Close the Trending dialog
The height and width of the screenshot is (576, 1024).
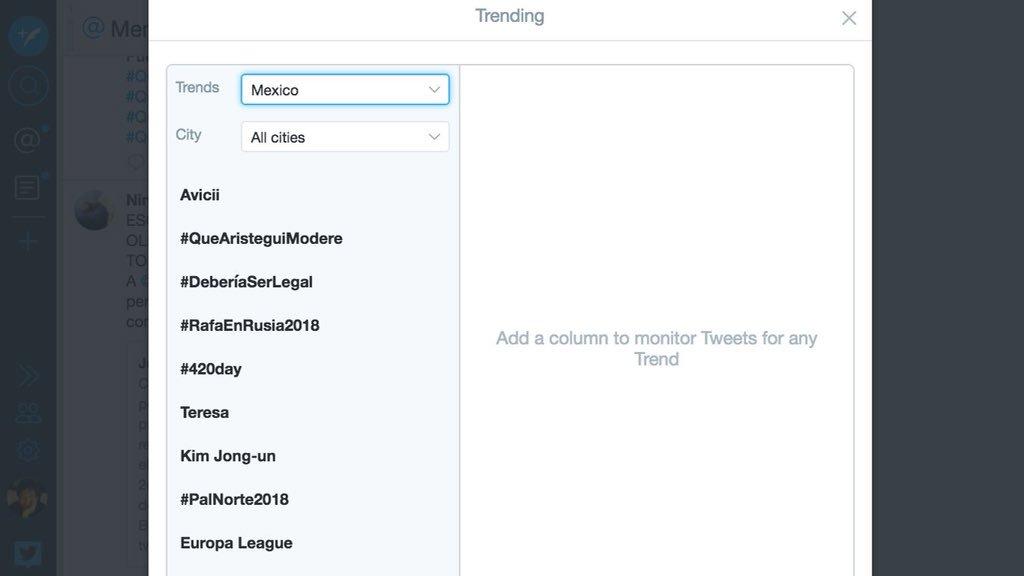[x=849, y=18]
